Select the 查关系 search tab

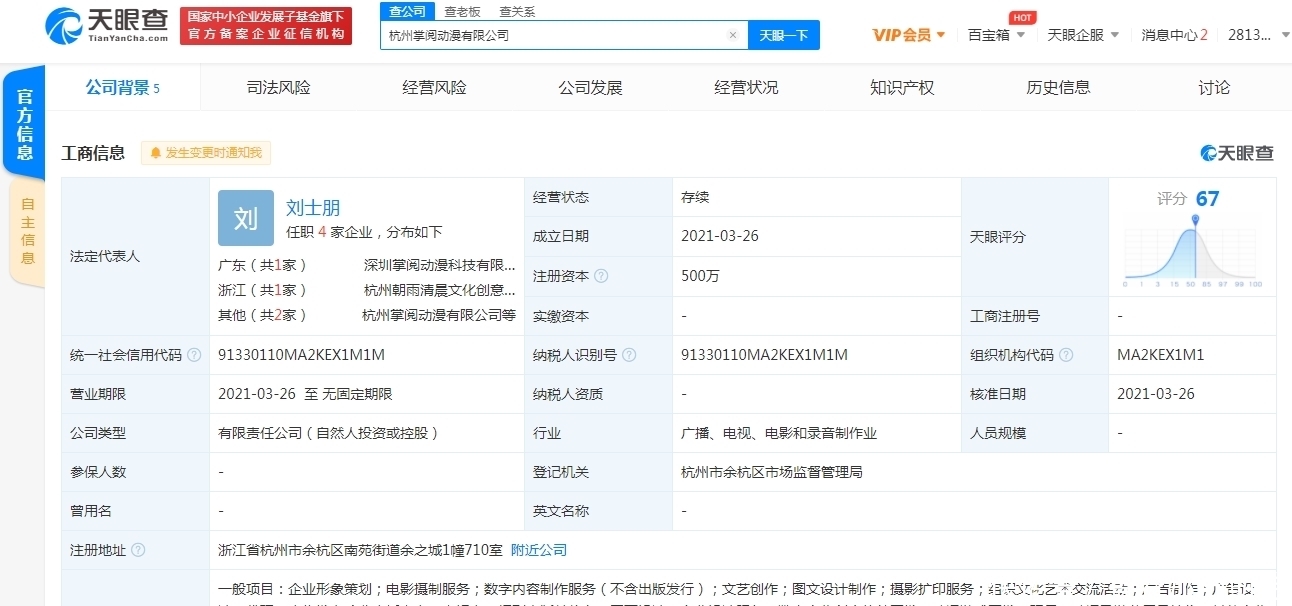[x=517, y=11]
